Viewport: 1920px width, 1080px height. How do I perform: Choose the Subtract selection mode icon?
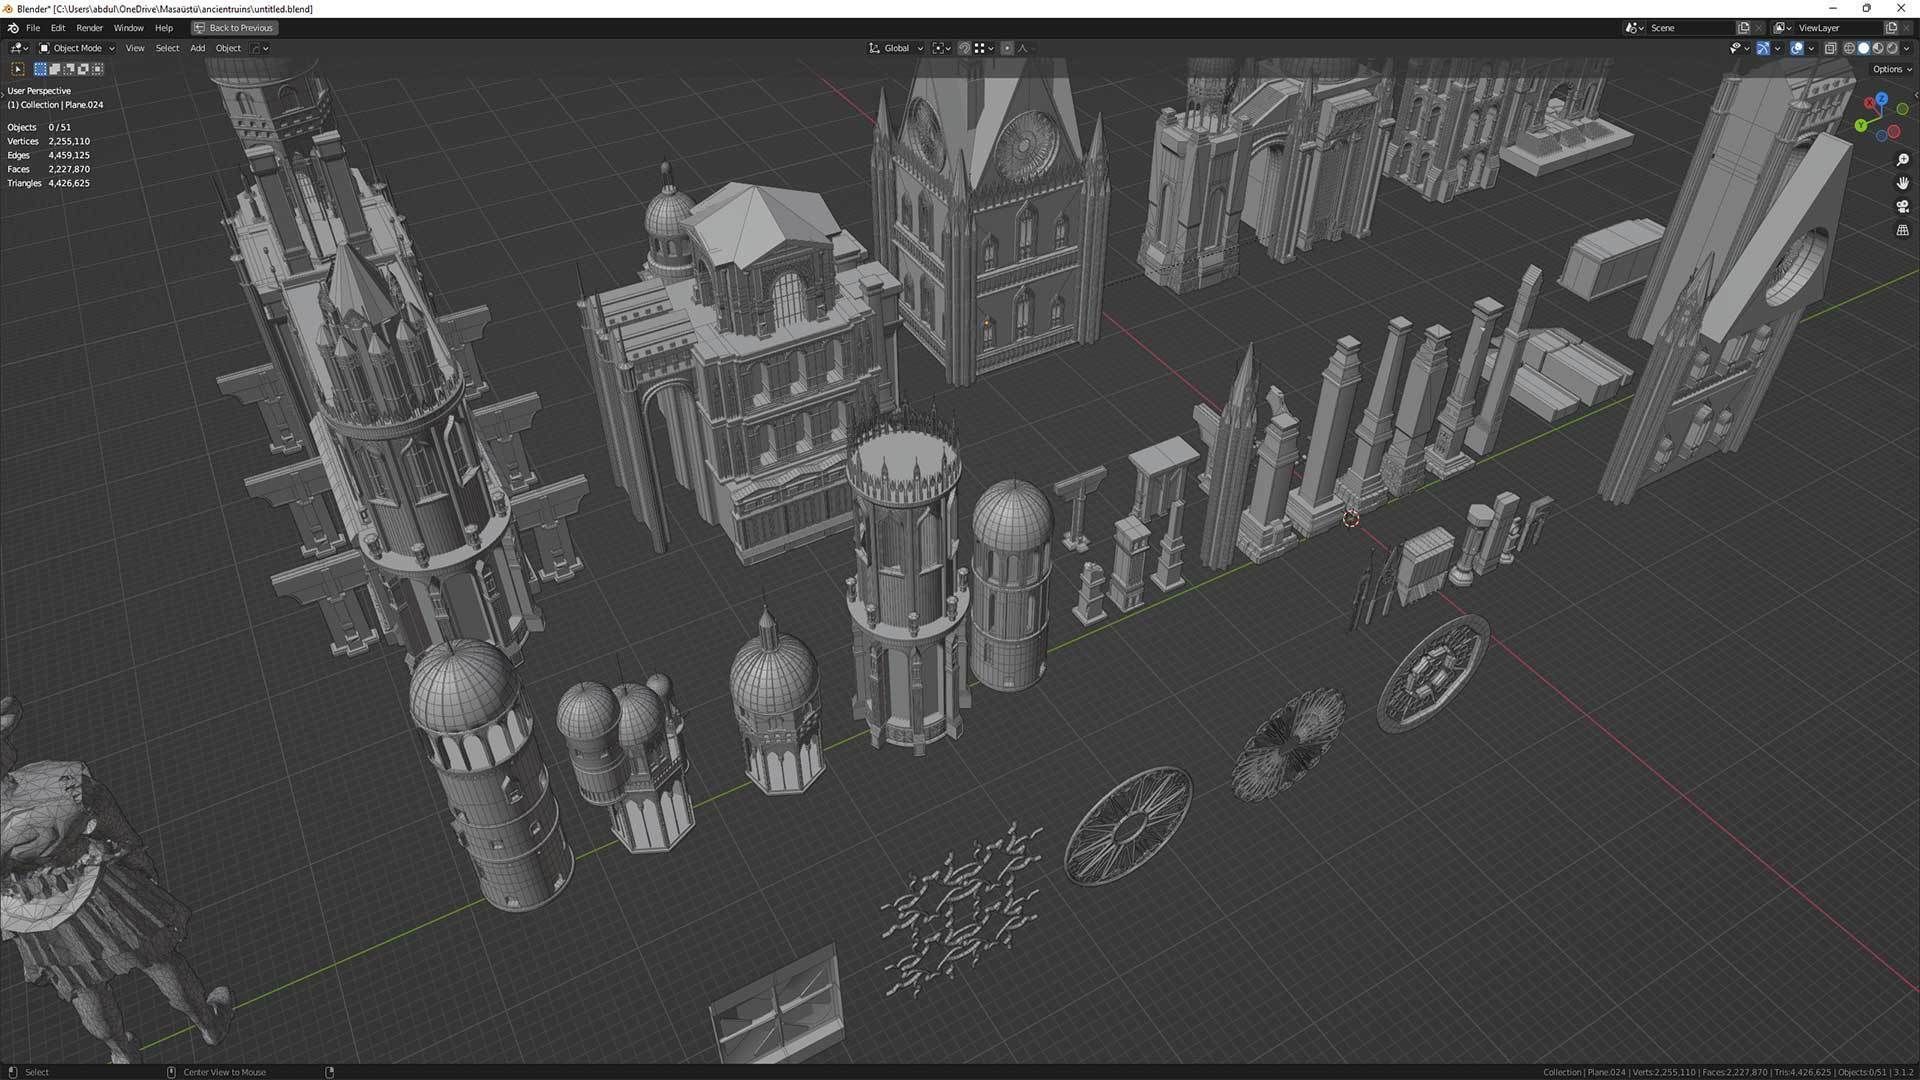point(69,69)
